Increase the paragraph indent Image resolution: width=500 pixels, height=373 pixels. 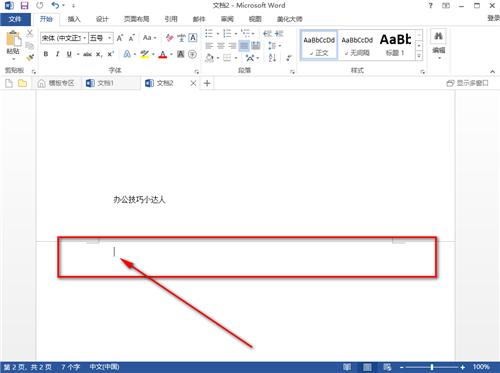point(279,33)
